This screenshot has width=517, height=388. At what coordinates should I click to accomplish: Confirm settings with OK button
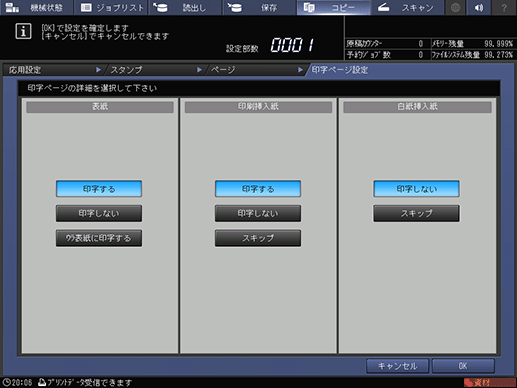point(463,366)
